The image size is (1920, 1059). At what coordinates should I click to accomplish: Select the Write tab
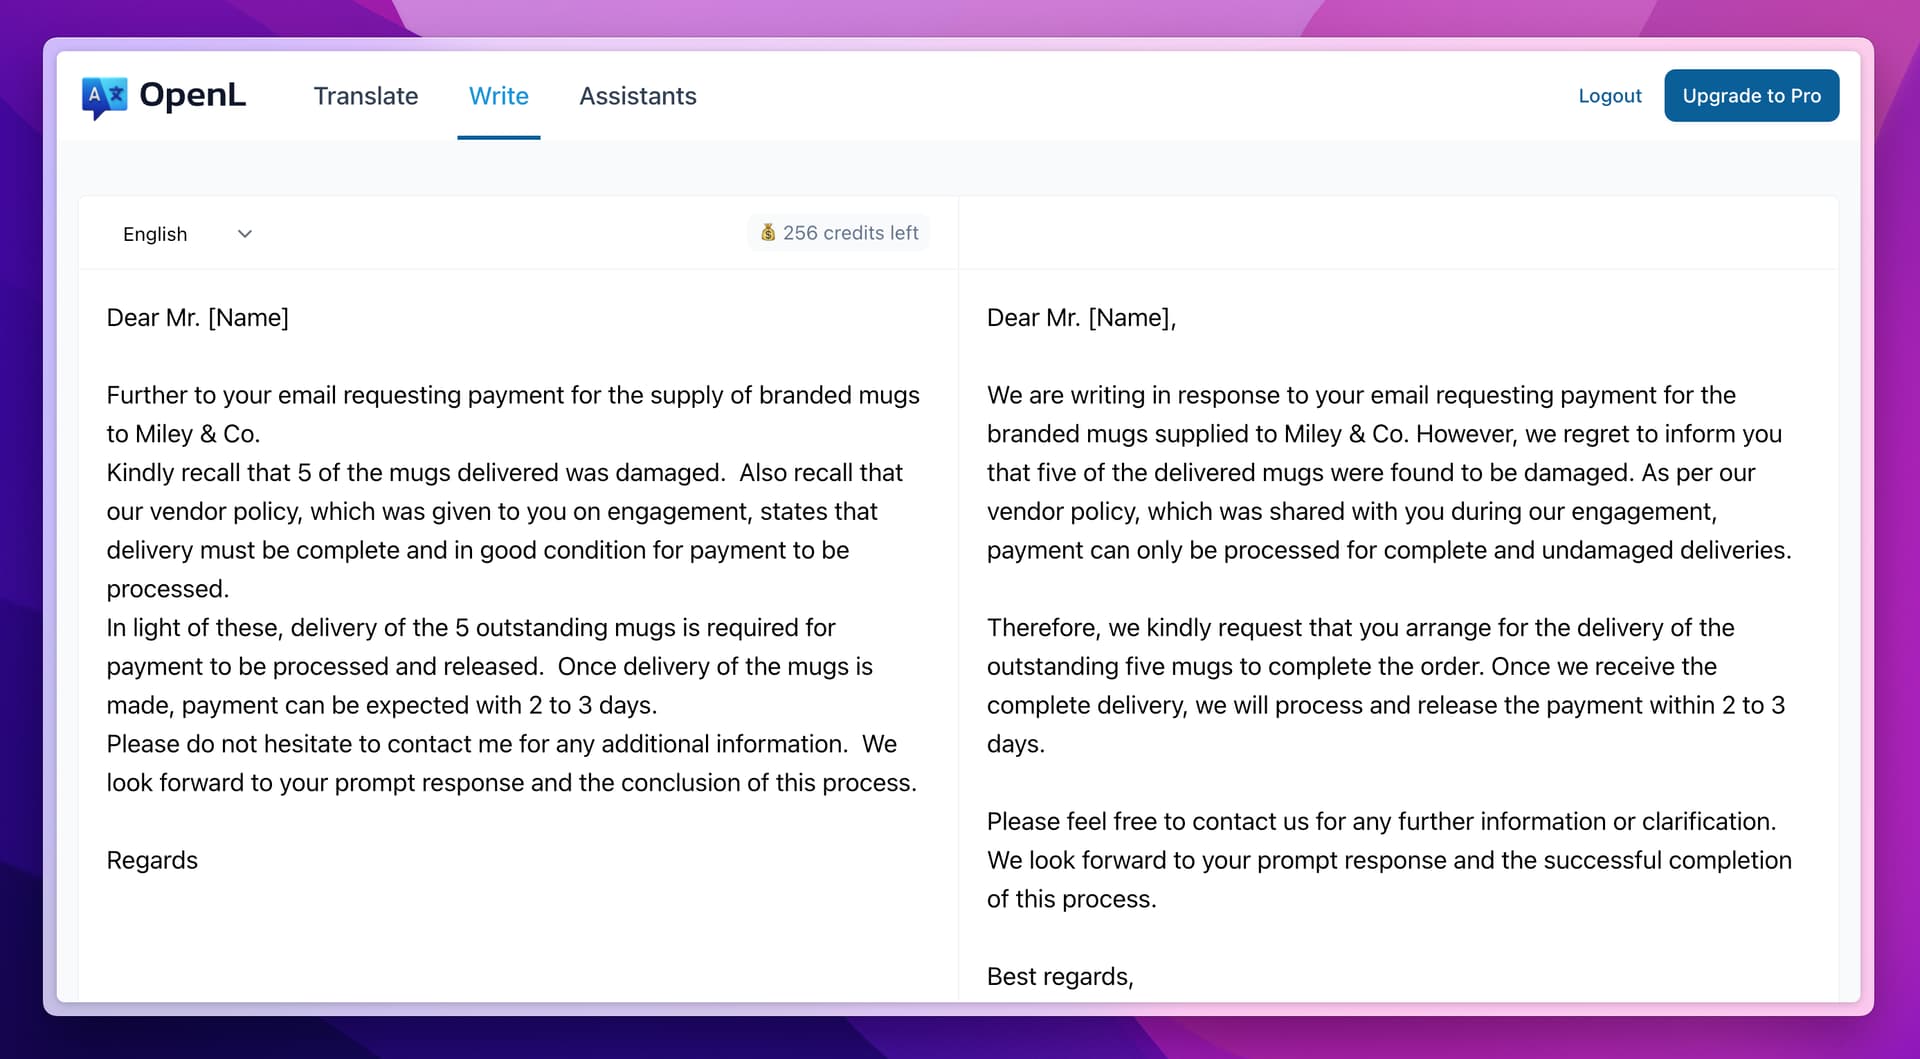(x=498, y=96)
